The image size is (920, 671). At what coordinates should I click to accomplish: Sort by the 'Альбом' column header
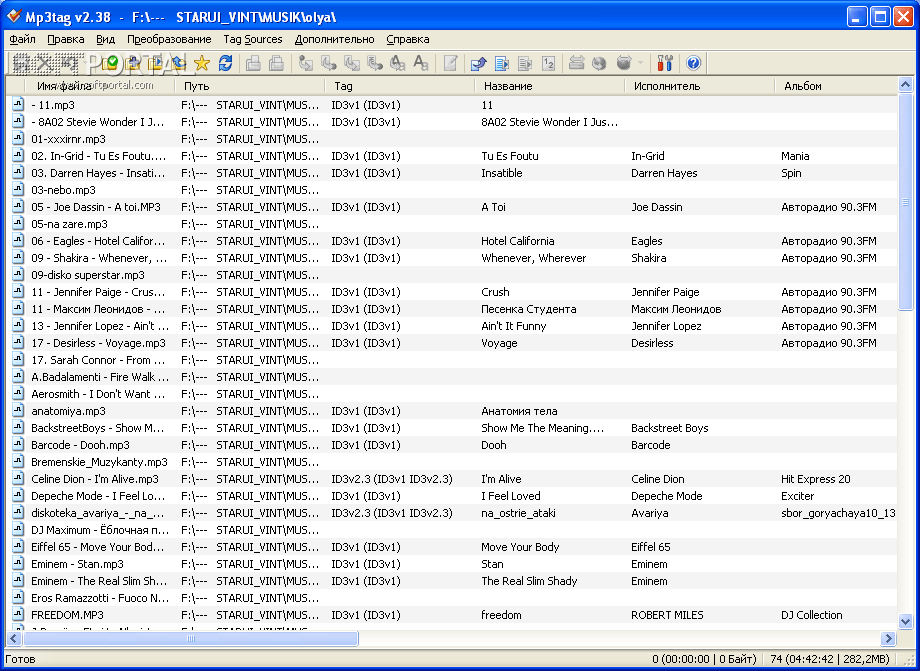[836, 86]
